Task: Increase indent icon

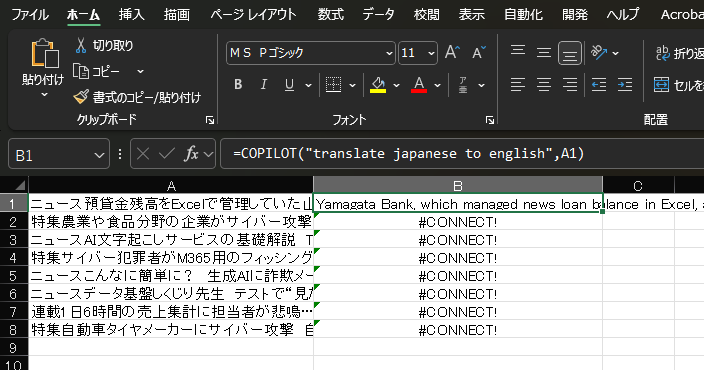Action: pos(625,84)
